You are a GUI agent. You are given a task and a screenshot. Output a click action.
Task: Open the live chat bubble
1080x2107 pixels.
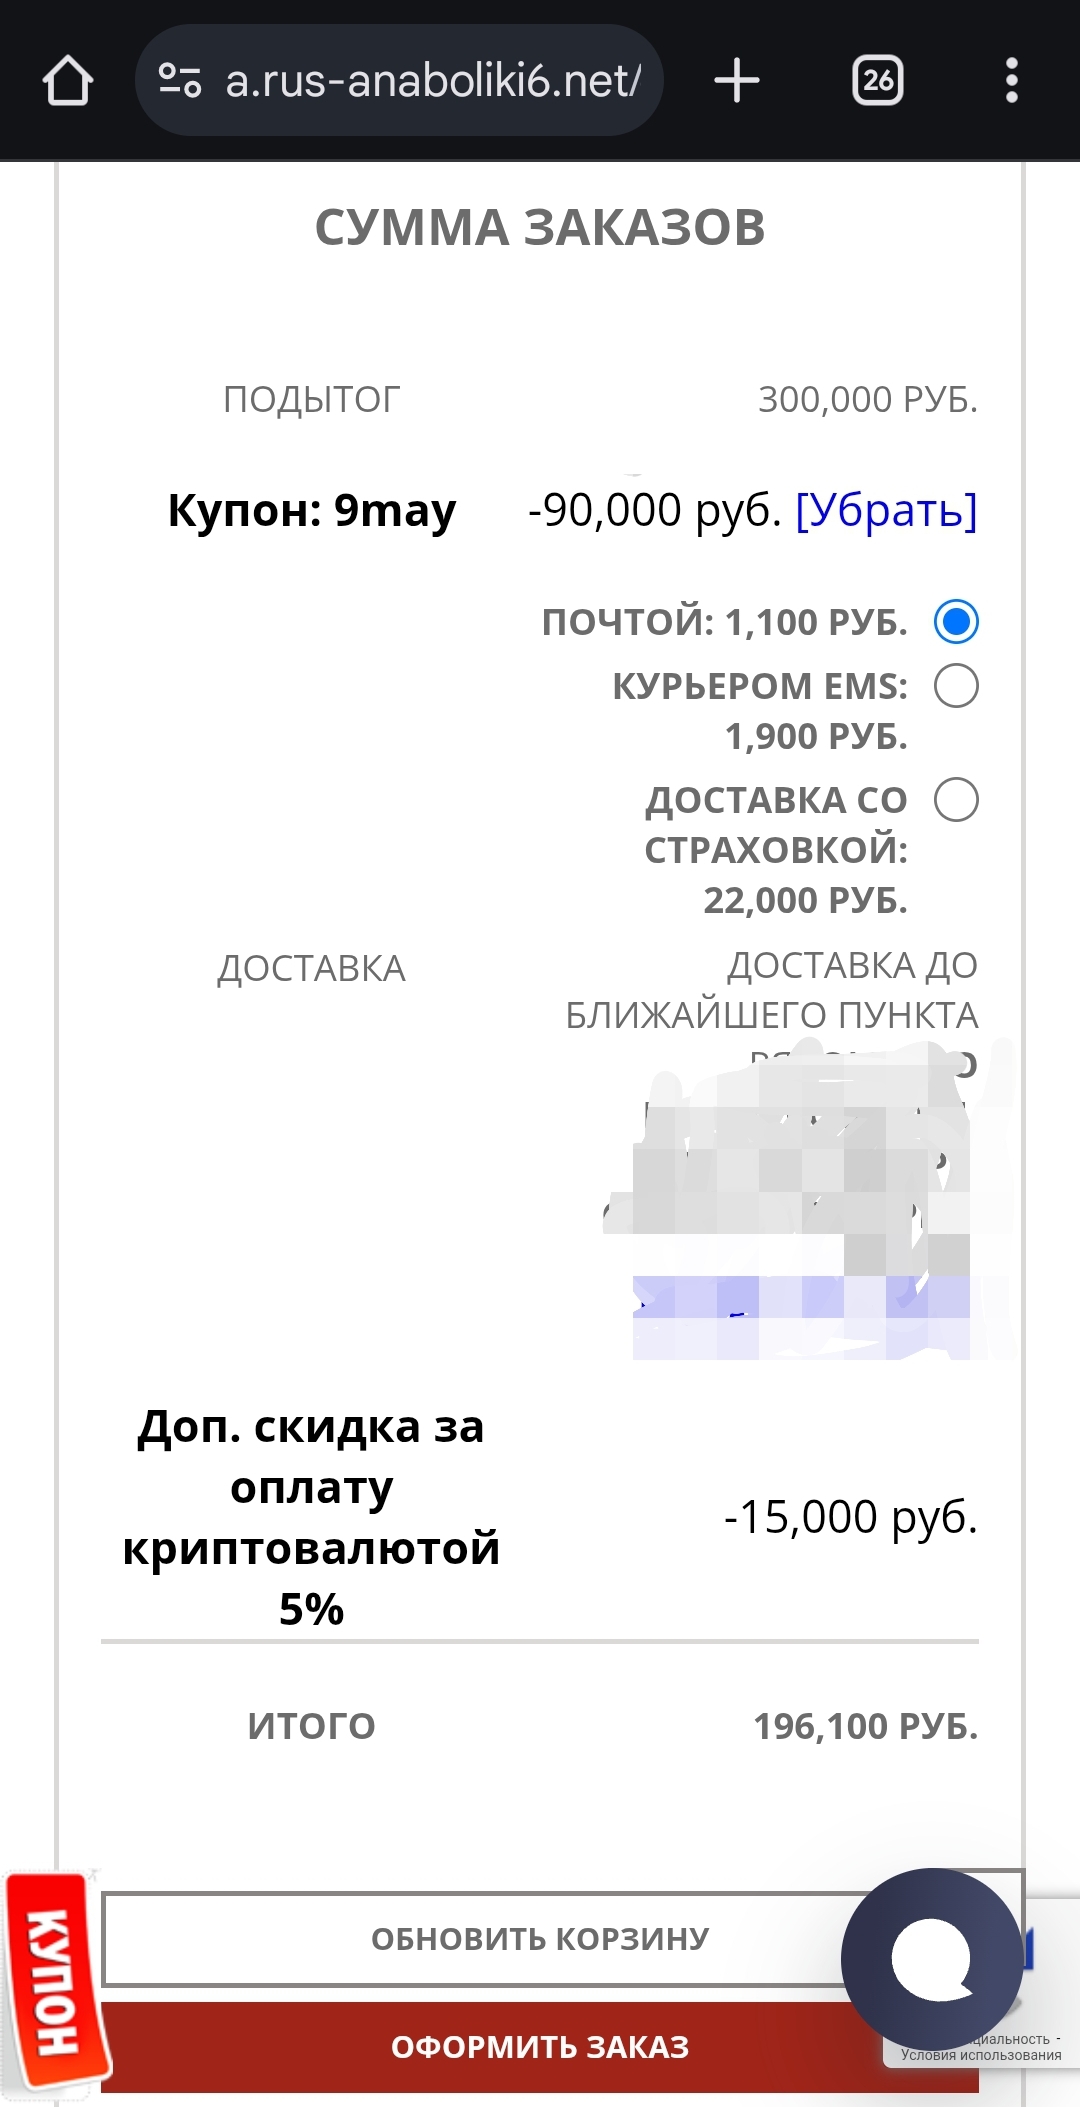(x=931, y=1958)
